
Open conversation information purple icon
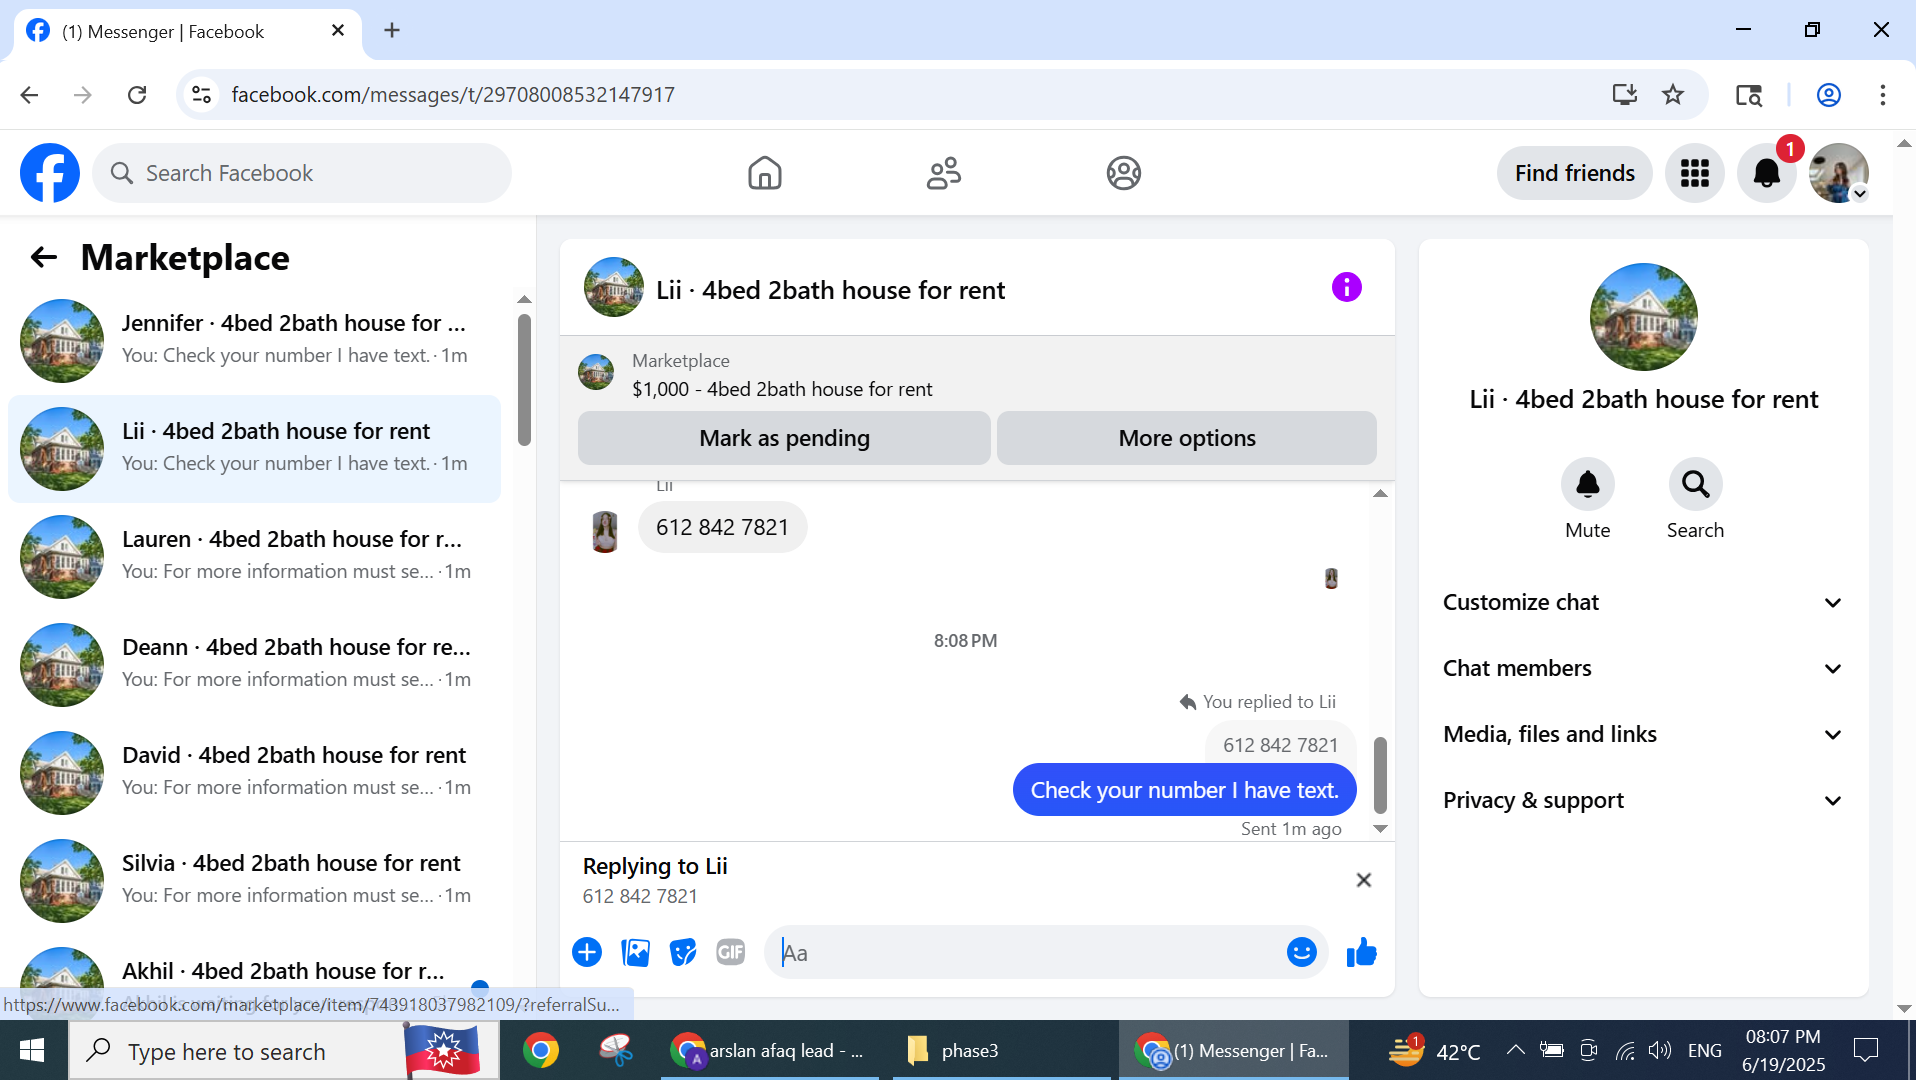(x=1346, y=288)
